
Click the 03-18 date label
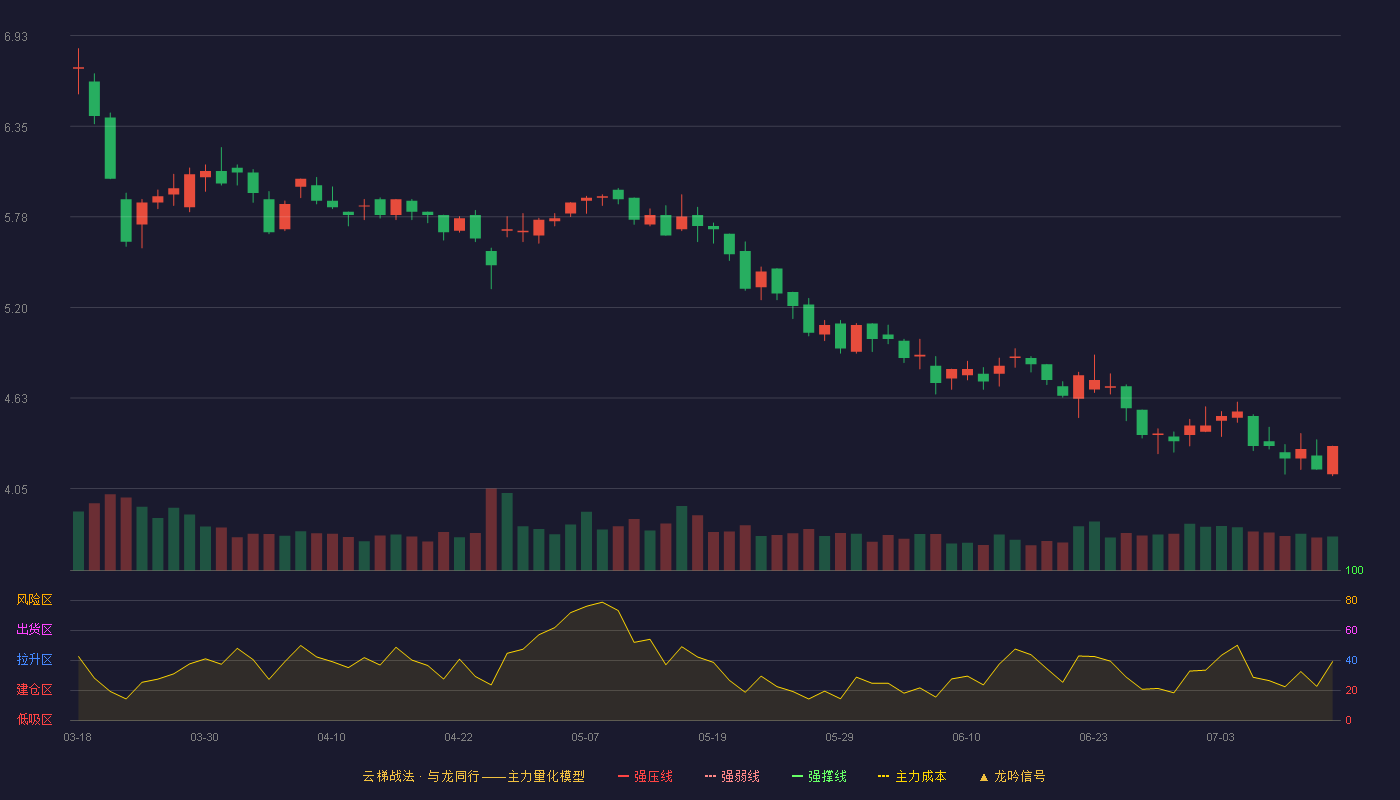tap(77, 738)
